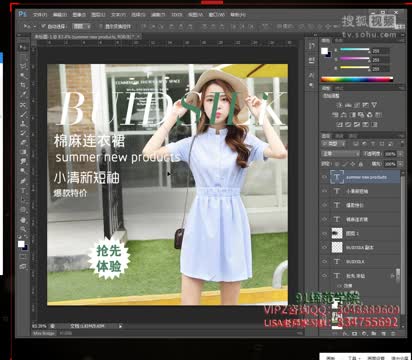
Task: Toggle the auto-select checkbox in options bar
Action: pyautogui.click(x=43, y=26)
